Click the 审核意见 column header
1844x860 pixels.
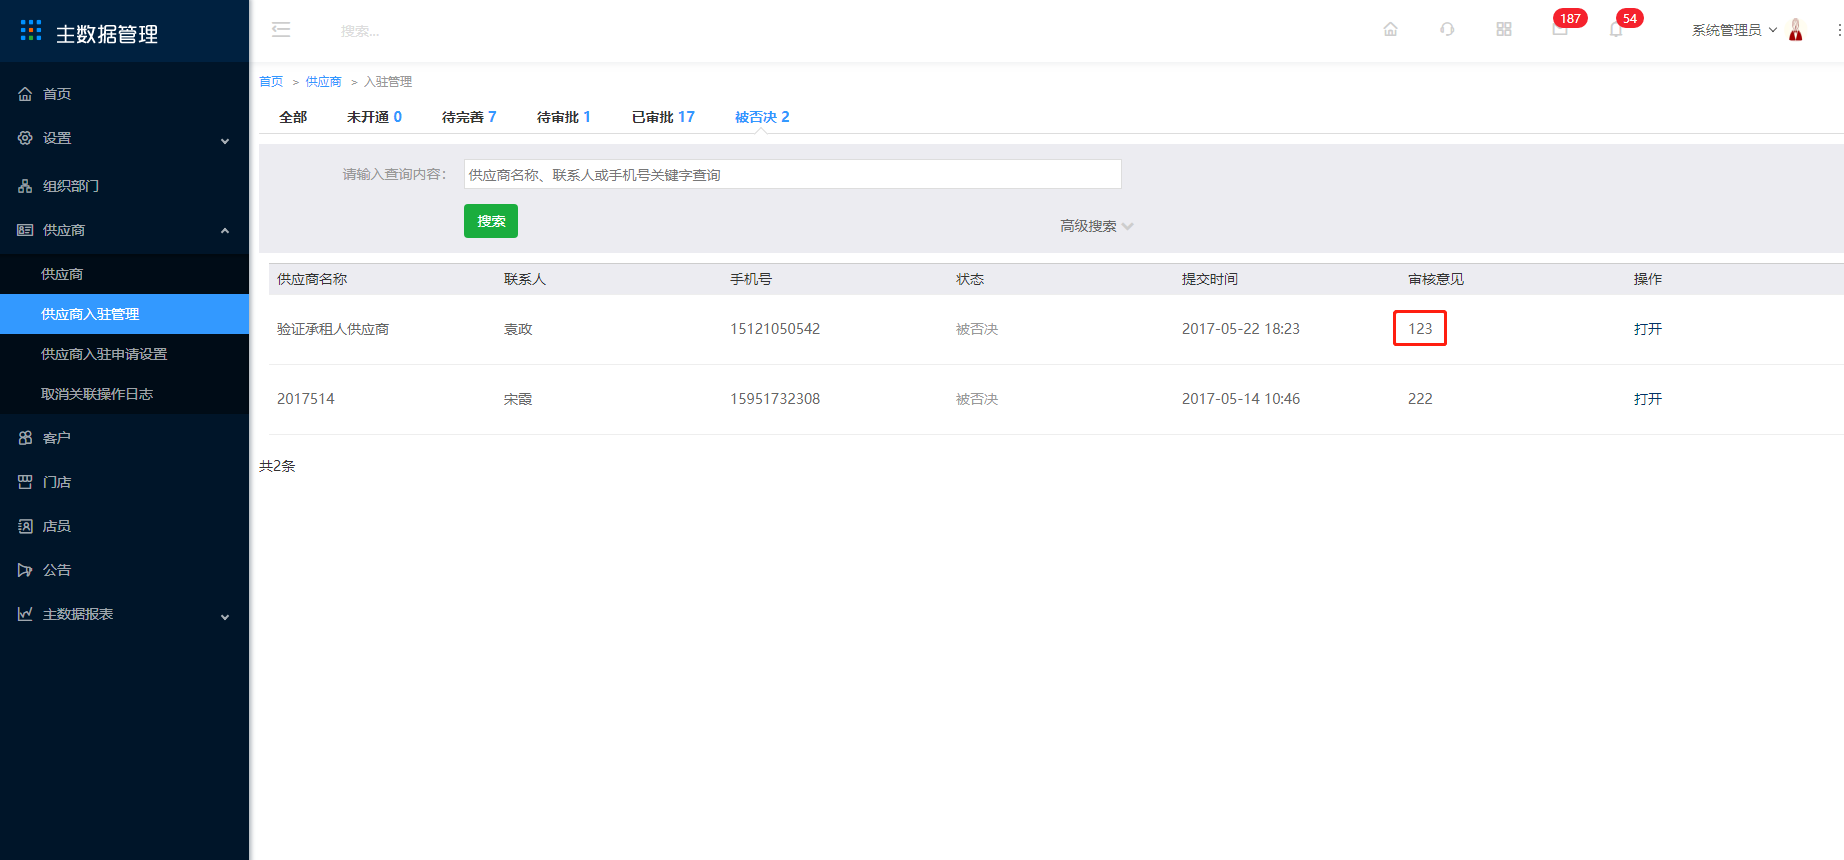coord(1436,279)
